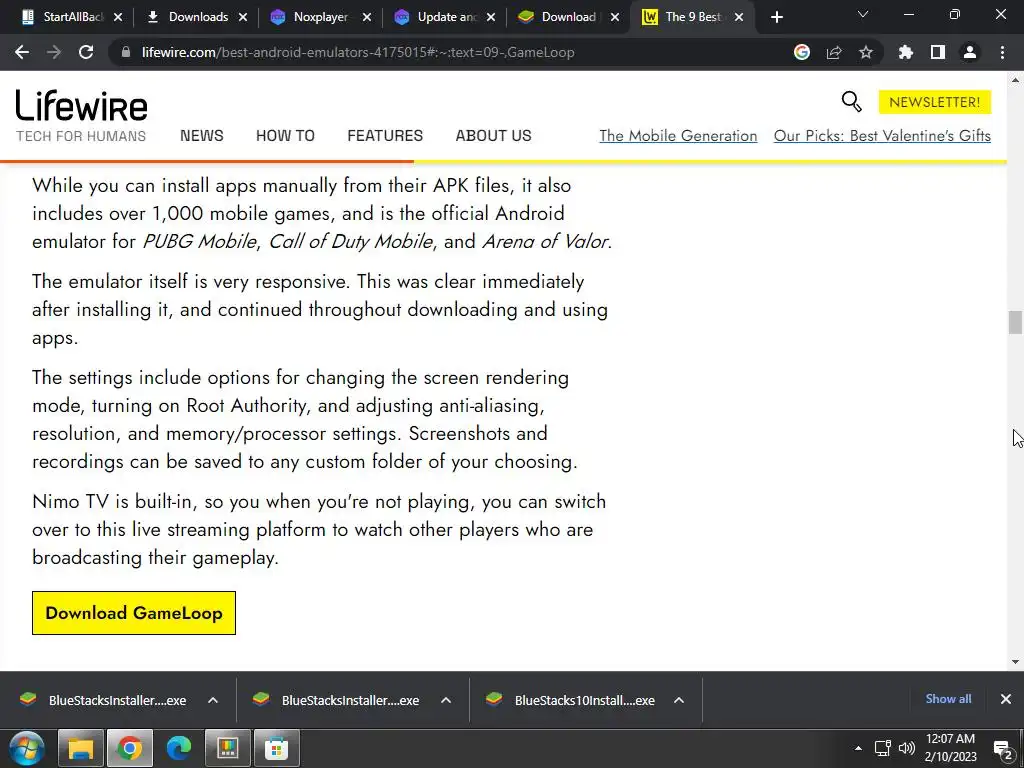Screen dimensions: 1024x768
Task: Close the downloads bar
Action: point(1006,699)
